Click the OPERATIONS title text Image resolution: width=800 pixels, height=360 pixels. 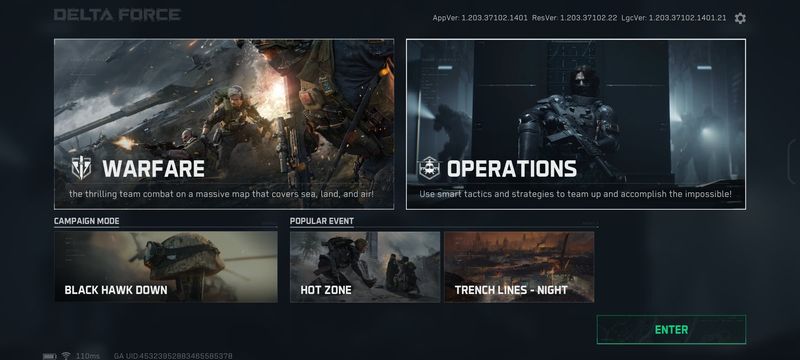pyautogui.click(x=512, y=169)
